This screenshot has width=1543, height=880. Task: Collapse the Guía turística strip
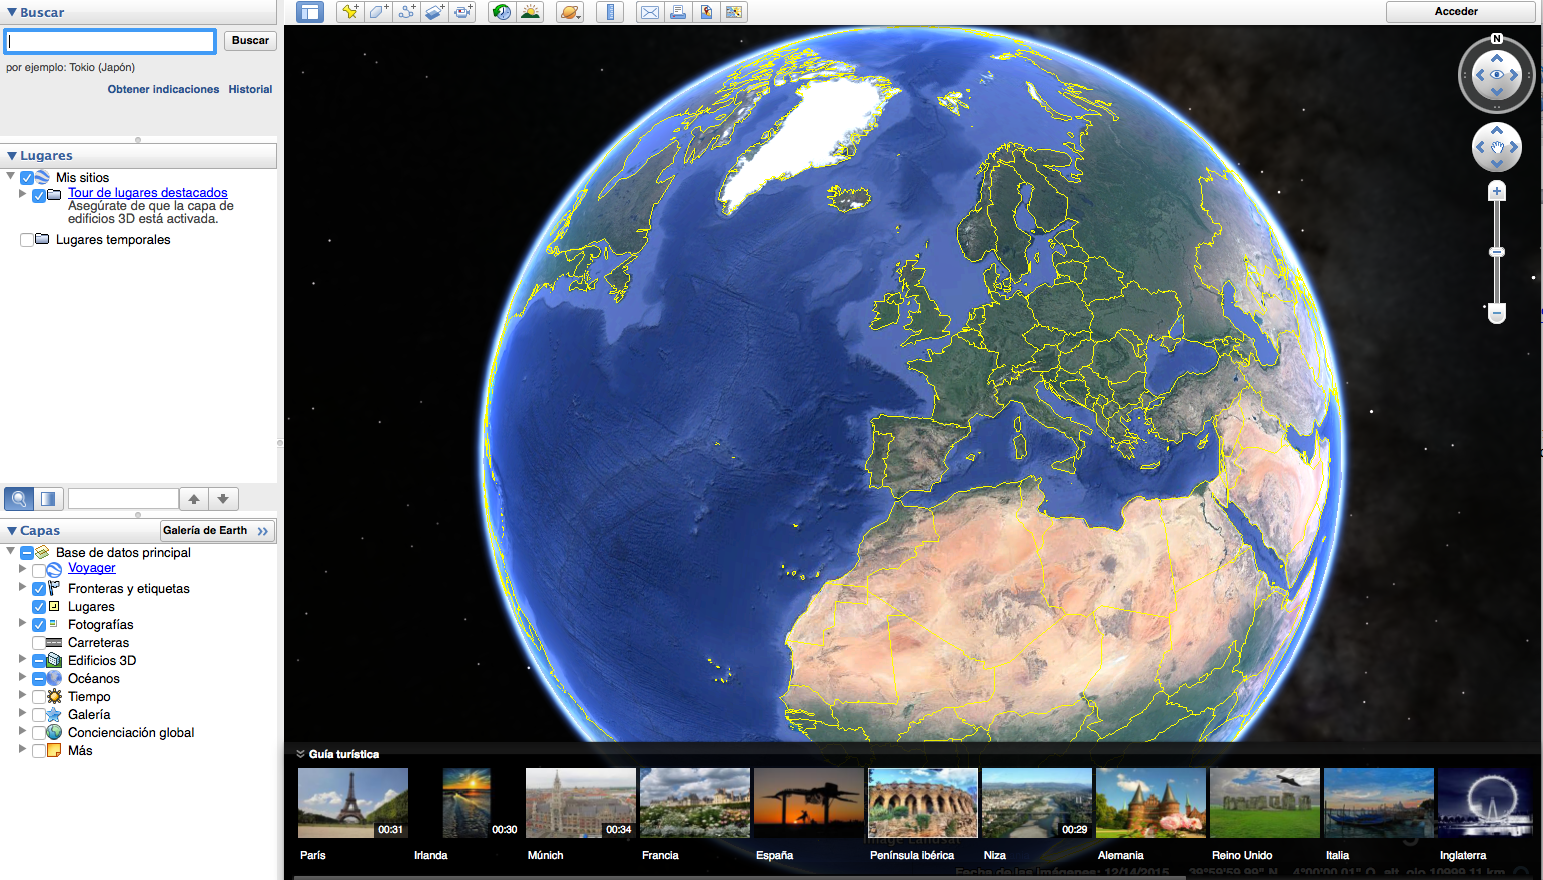click(x=300, y=754)
